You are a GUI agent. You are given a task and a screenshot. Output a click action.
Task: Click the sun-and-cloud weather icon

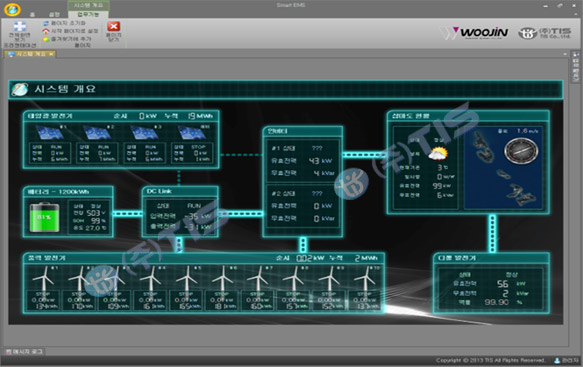tap(438, 153)
